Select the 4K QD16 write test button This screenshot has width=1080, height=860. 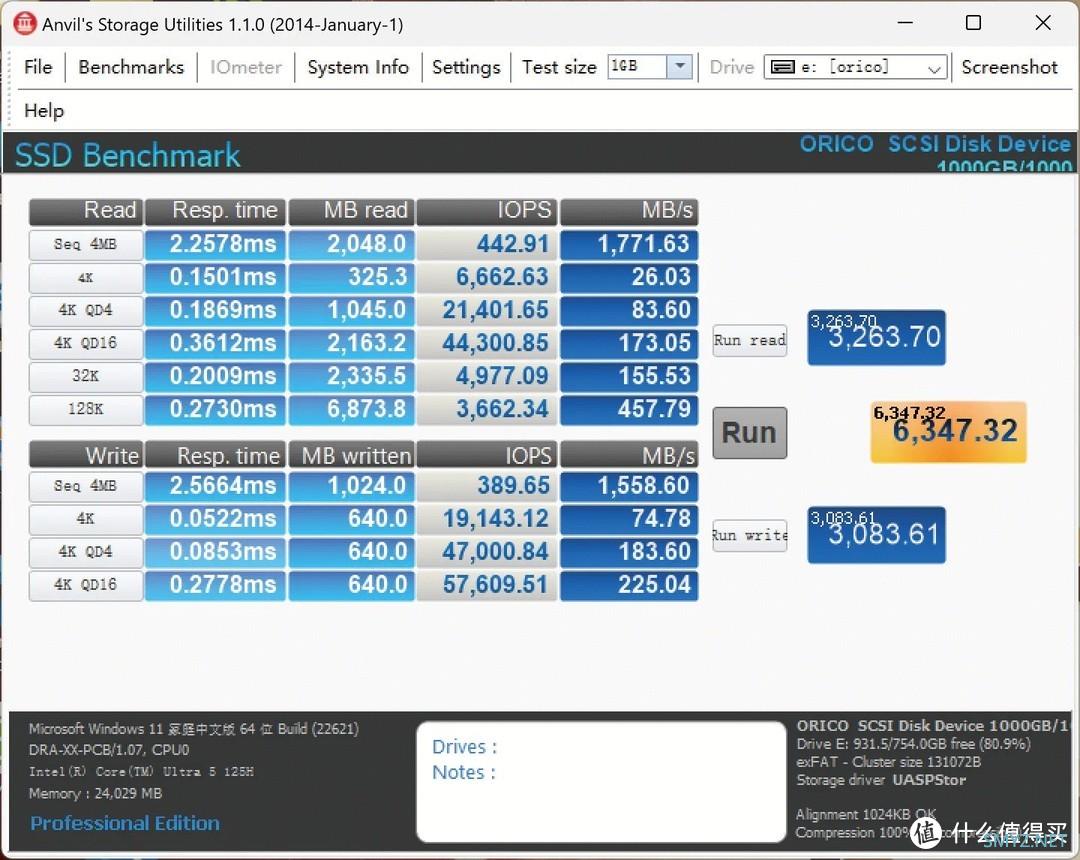point(85,585)
